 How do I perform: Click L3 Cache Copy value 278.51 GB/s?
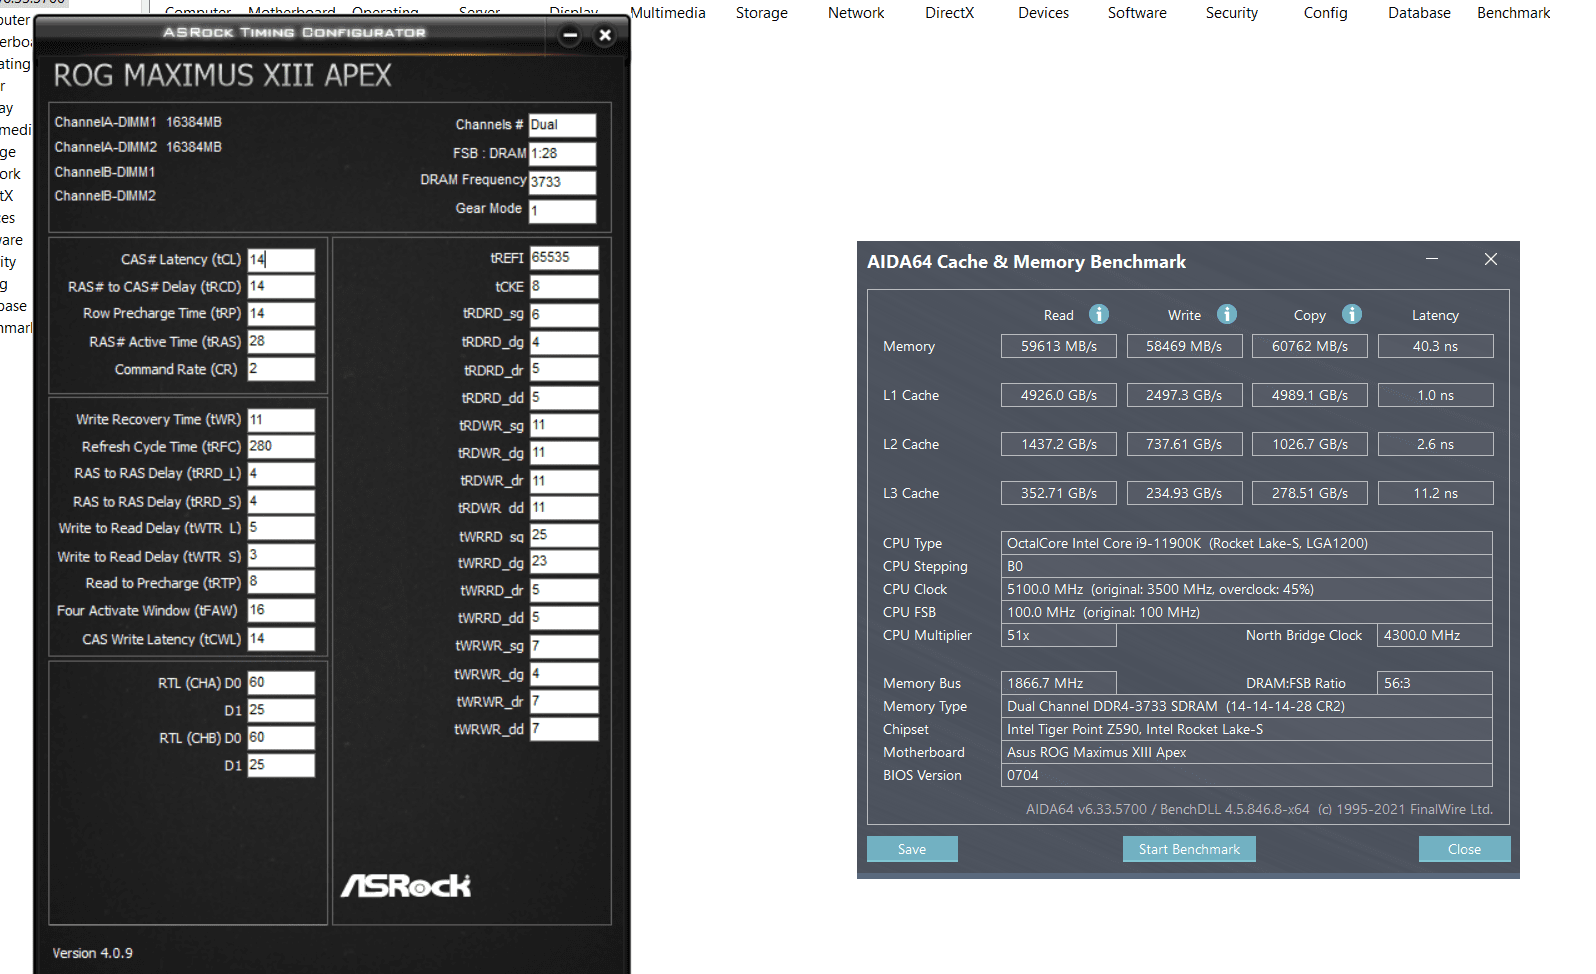(1310, 493)
